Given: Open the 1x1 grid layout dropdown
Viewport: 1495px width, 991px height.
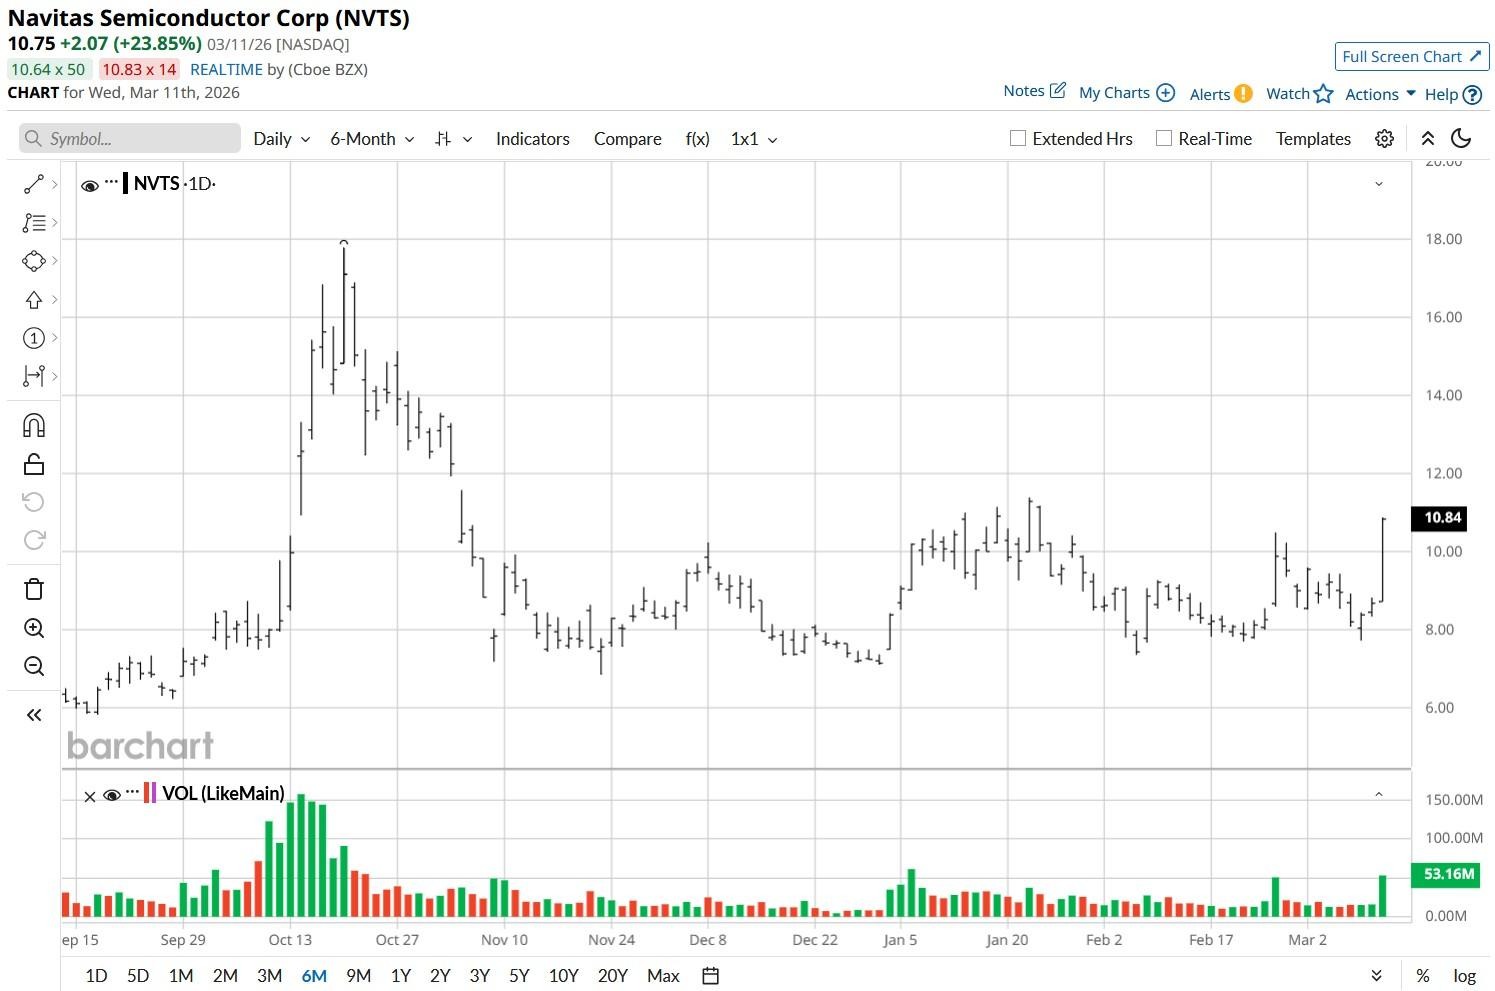Looking at the screenshot, I should pos(754,139).
